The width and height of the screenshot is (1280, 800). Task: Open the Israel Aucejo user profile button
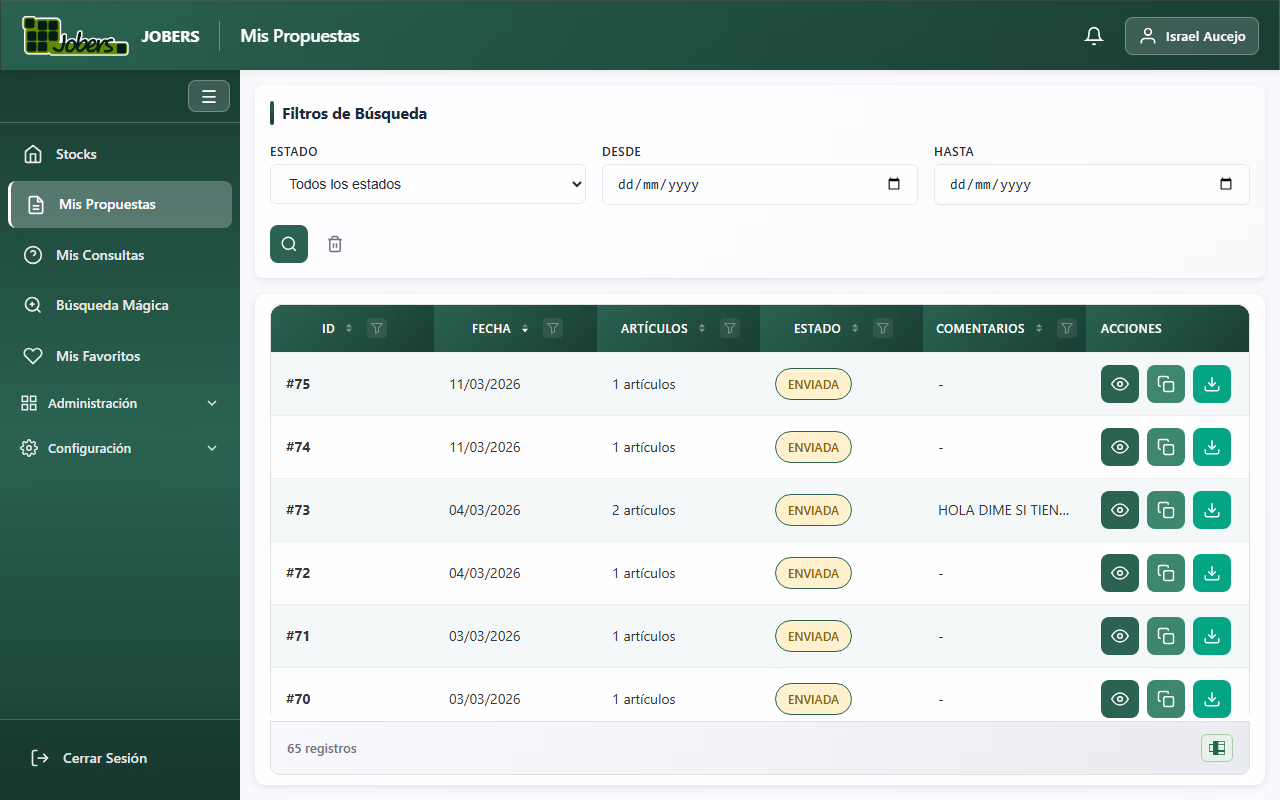click(x=1191, y=36)
